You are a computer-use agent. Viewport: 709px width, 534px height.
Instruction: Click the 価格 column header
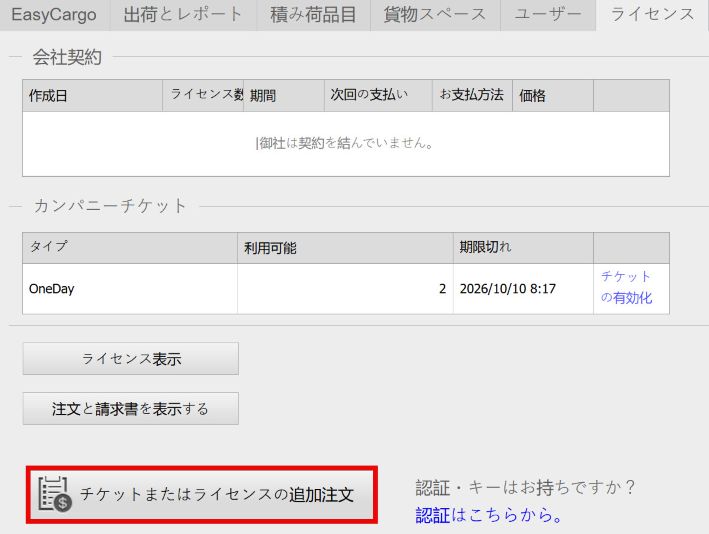point(552,96)
